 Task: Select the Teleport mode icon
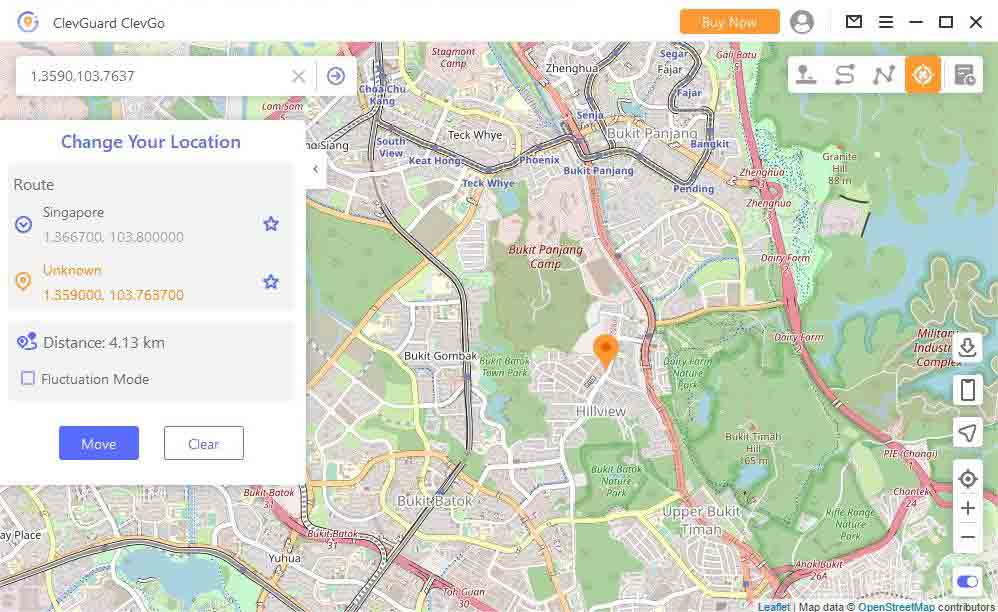[x=806, y=75]
